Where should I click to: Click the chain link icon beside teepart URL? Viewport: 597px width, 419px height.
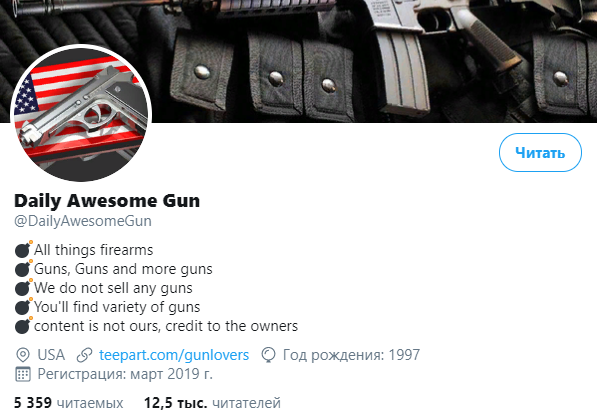pyautogui.click(x=84, y=355)
